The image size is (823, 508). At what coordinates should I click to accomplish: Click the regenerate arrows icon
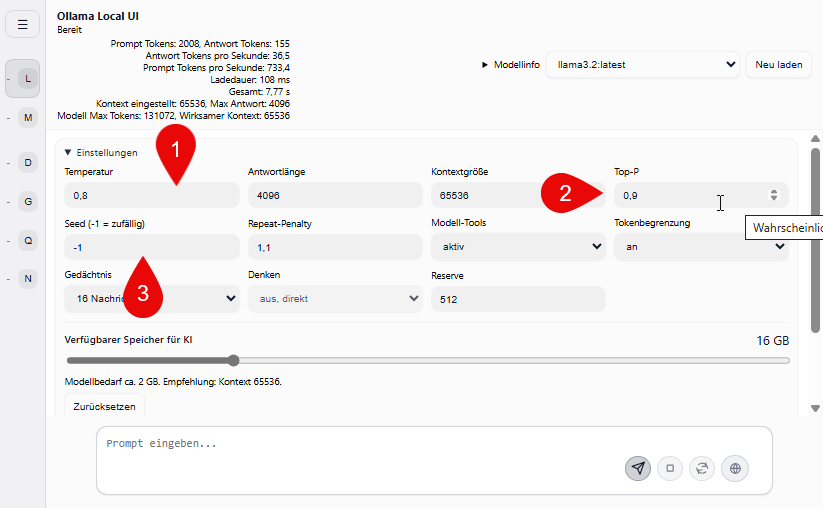[x=703, y=468]
